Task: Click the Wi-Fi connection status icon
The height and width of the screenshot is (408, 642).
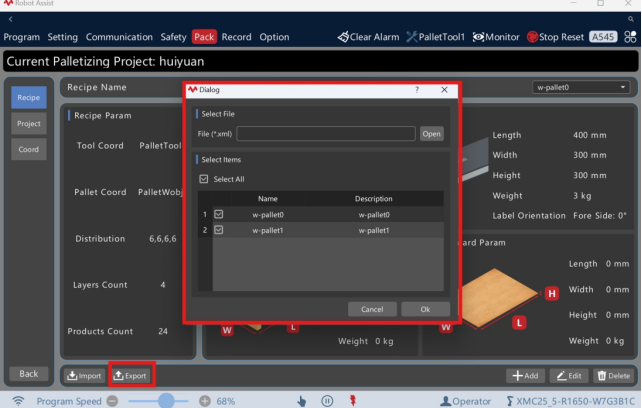Action: [x=18, y=401]
